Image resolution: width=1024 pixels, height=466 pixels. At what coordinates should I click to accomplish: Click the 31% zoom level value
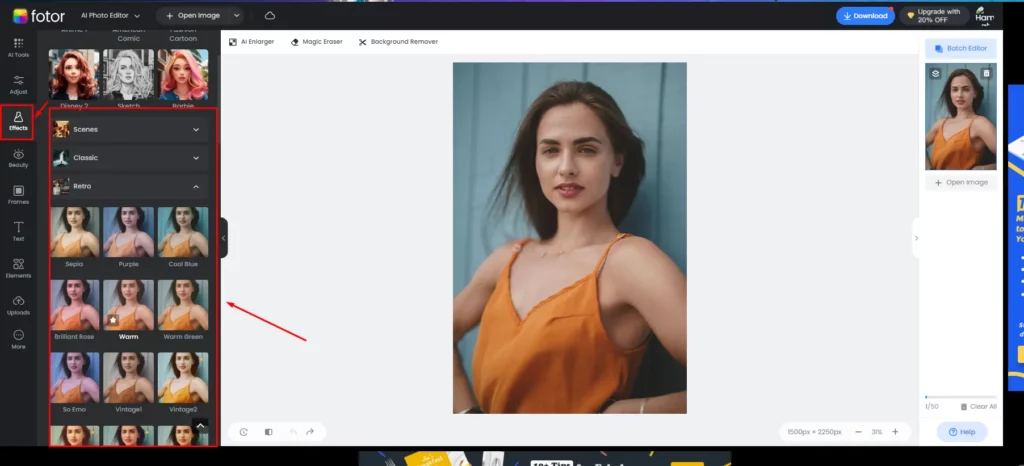[x=876, y=432]
